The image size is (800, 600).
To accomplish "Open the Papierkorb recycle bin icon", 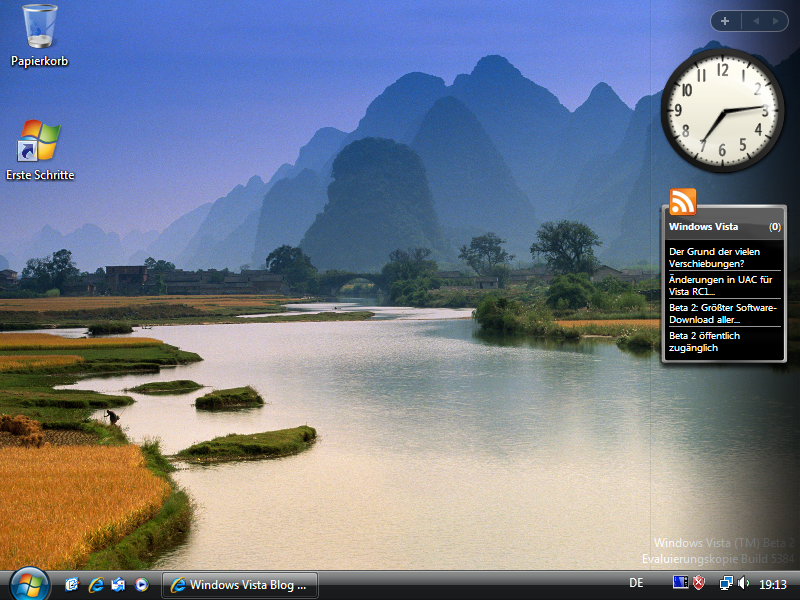I will tap(40, 28).
